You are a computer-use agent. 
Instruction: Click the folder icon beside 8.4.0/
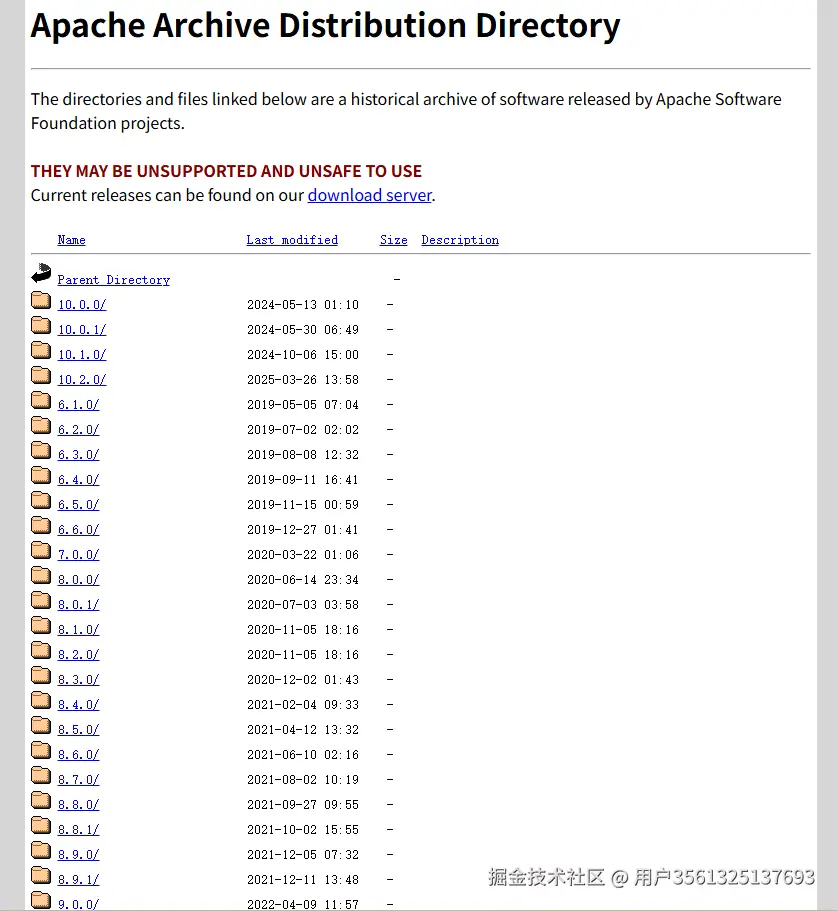[x=41, y=700]
